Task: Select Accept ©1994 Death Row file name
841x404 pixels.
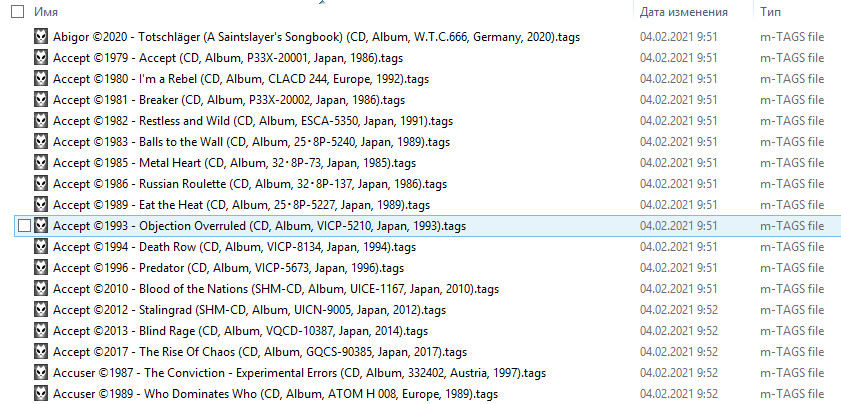Action: (234, 247)
